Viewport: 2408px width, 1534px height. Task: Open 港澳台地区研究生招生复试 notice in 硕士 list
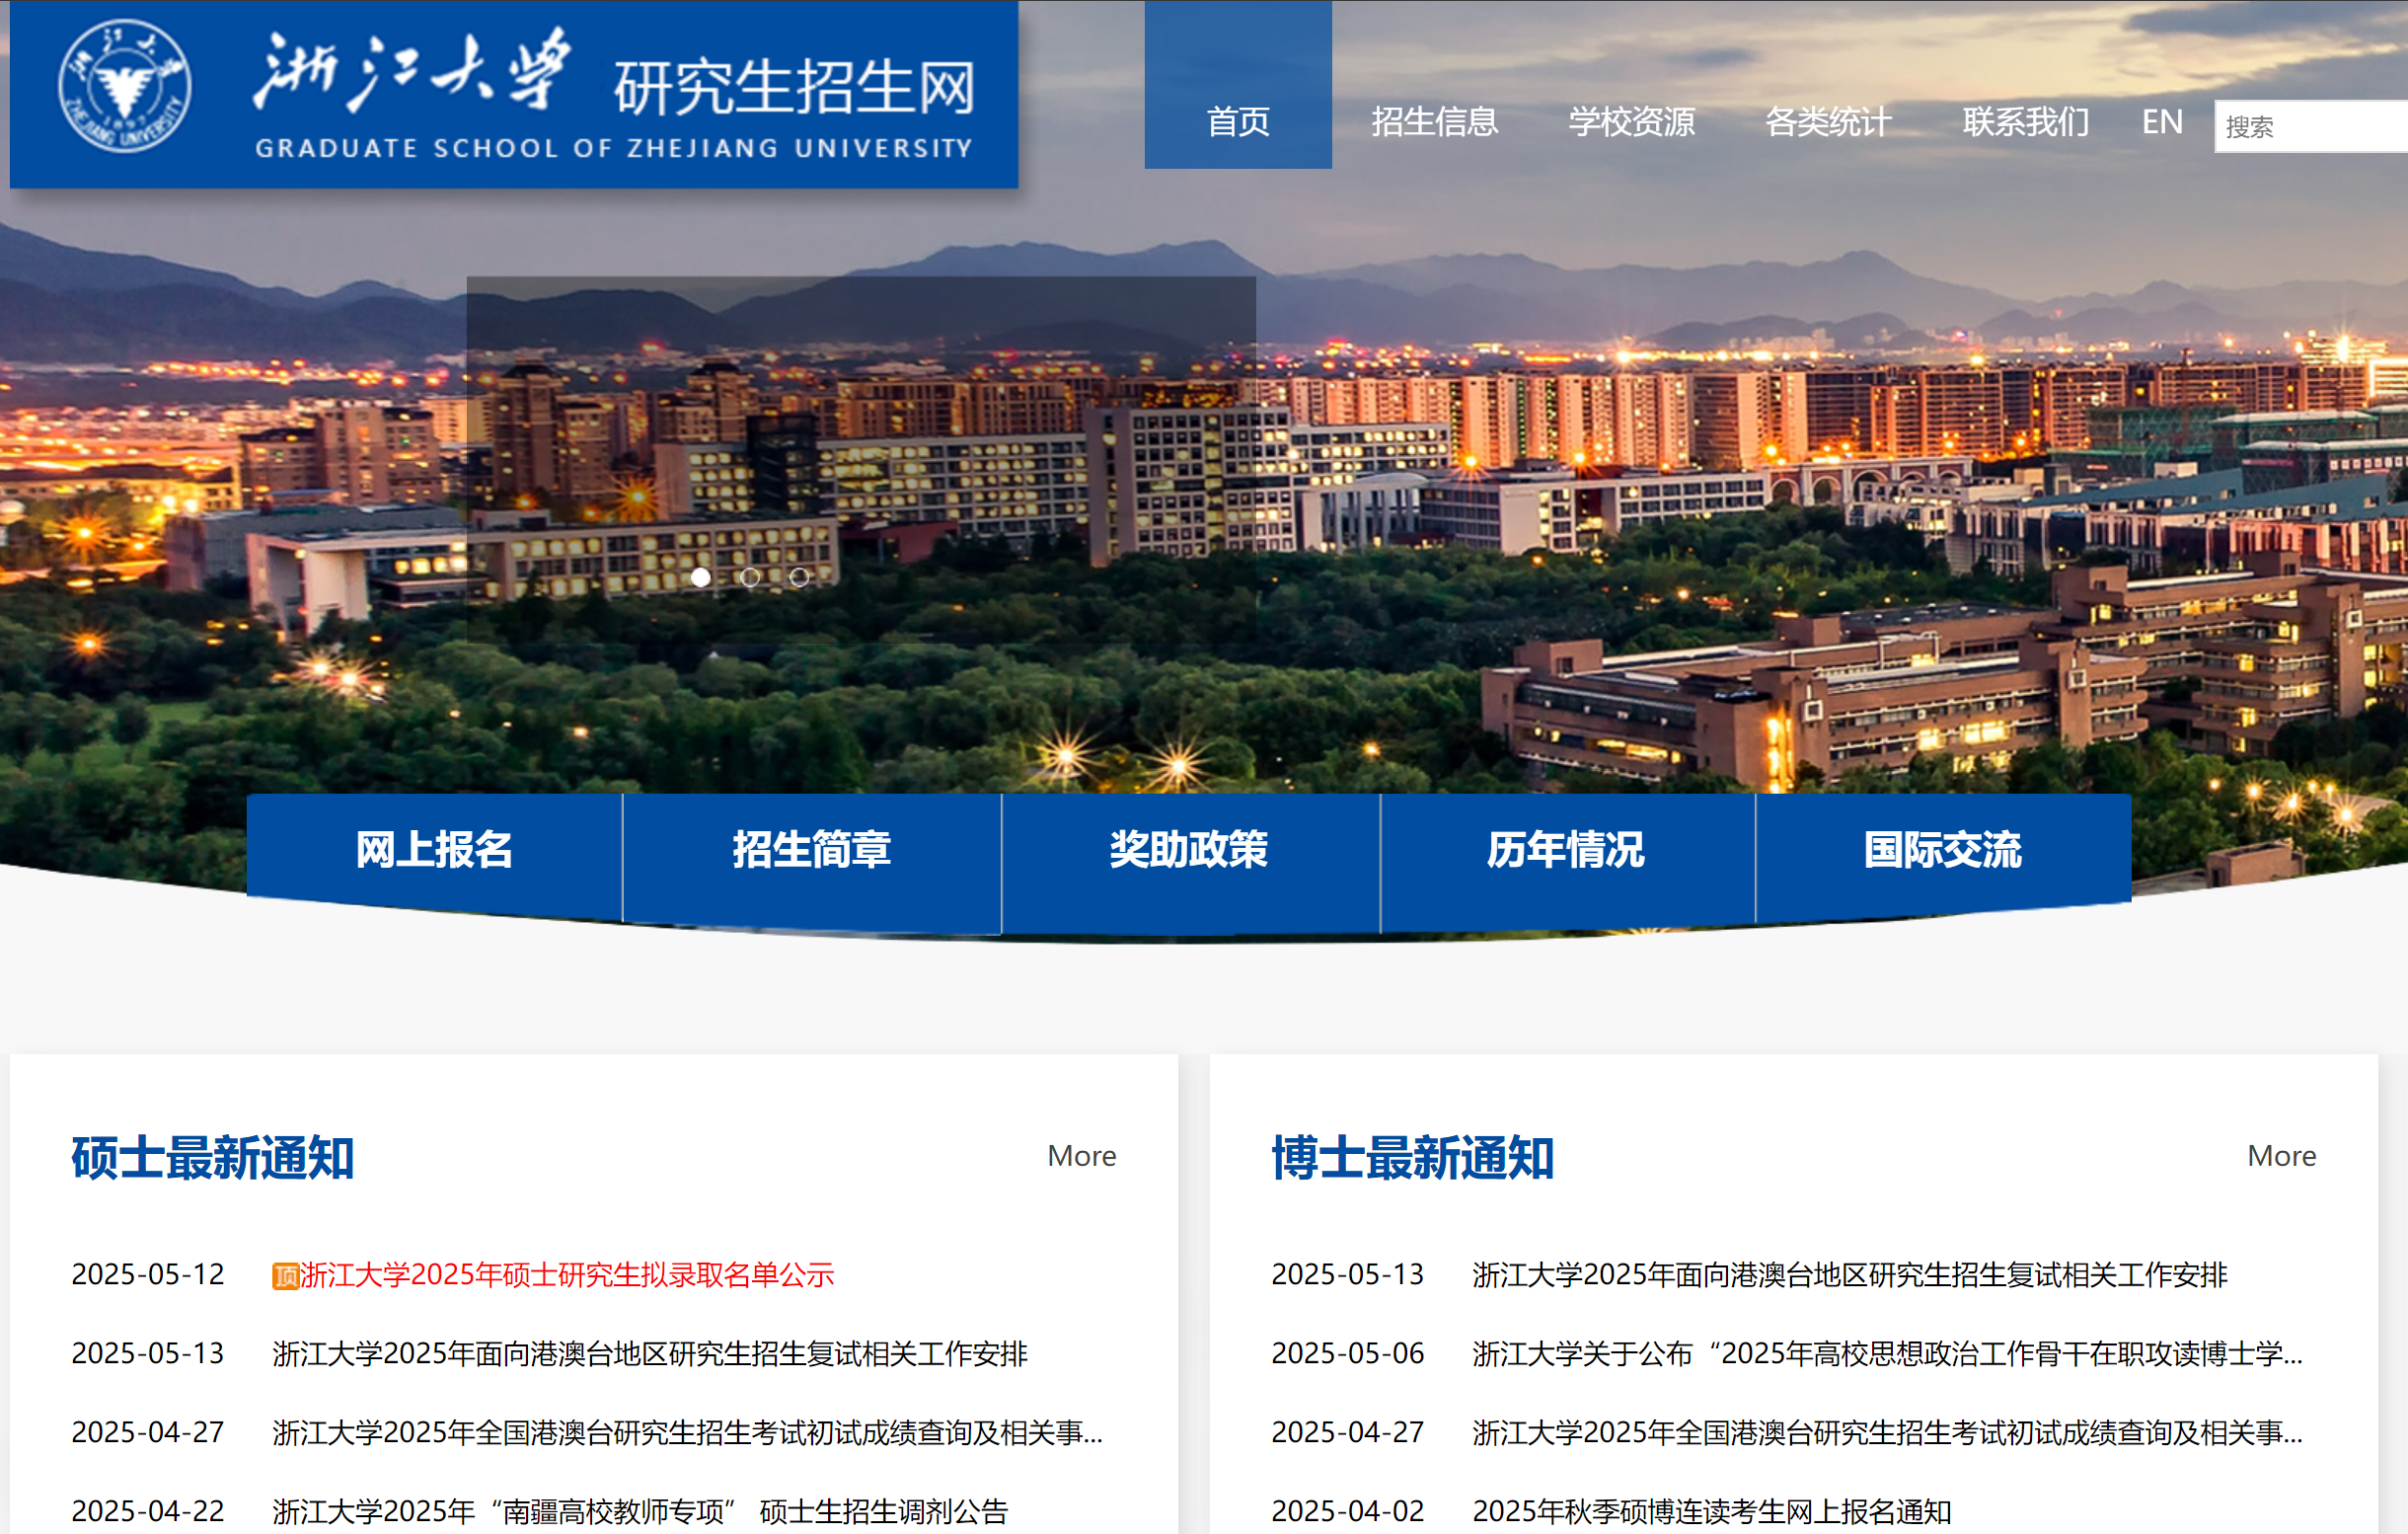[650, 1354]
